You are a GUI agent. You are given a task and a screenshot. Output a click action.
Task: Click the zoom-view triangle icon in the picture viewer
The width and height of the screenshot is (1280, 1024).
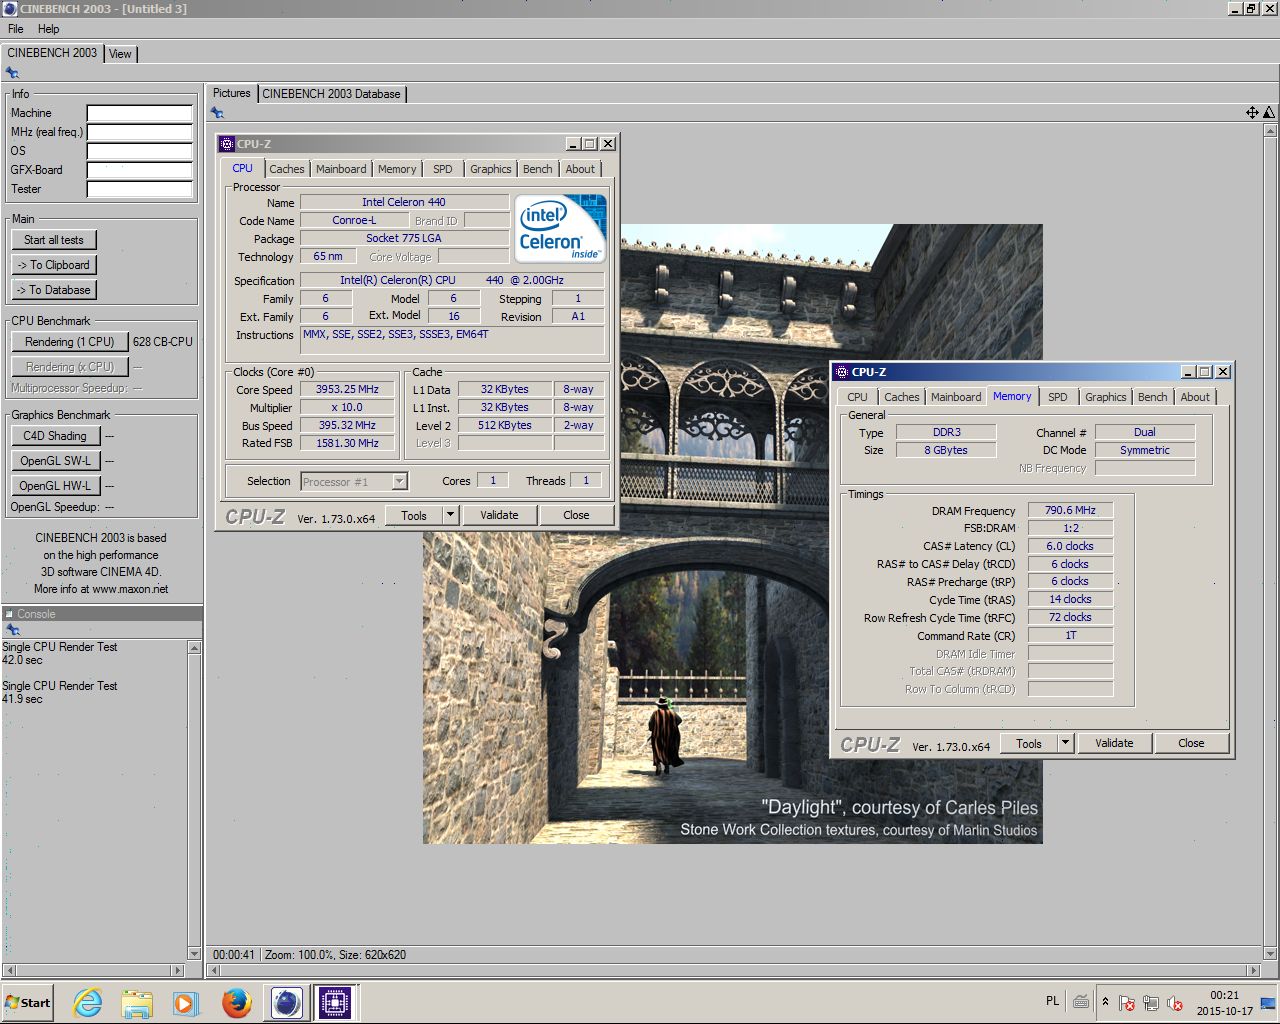(1269, 113)
